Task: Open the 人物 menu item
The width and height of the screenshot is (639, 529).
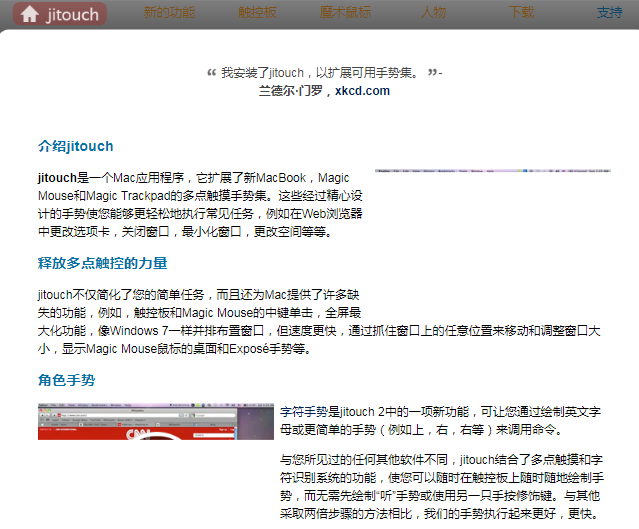Action: click(x=433, y=12)
